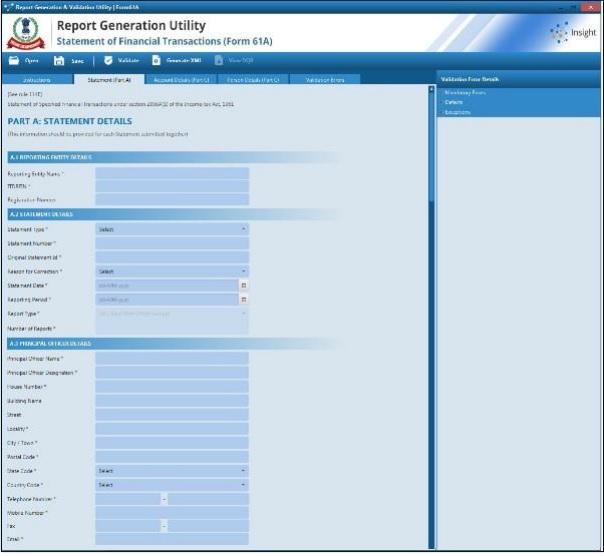Viewport: 604px width, 556px height.
Task: Switch to the Instructions tab
Action: tap(37, 79)
